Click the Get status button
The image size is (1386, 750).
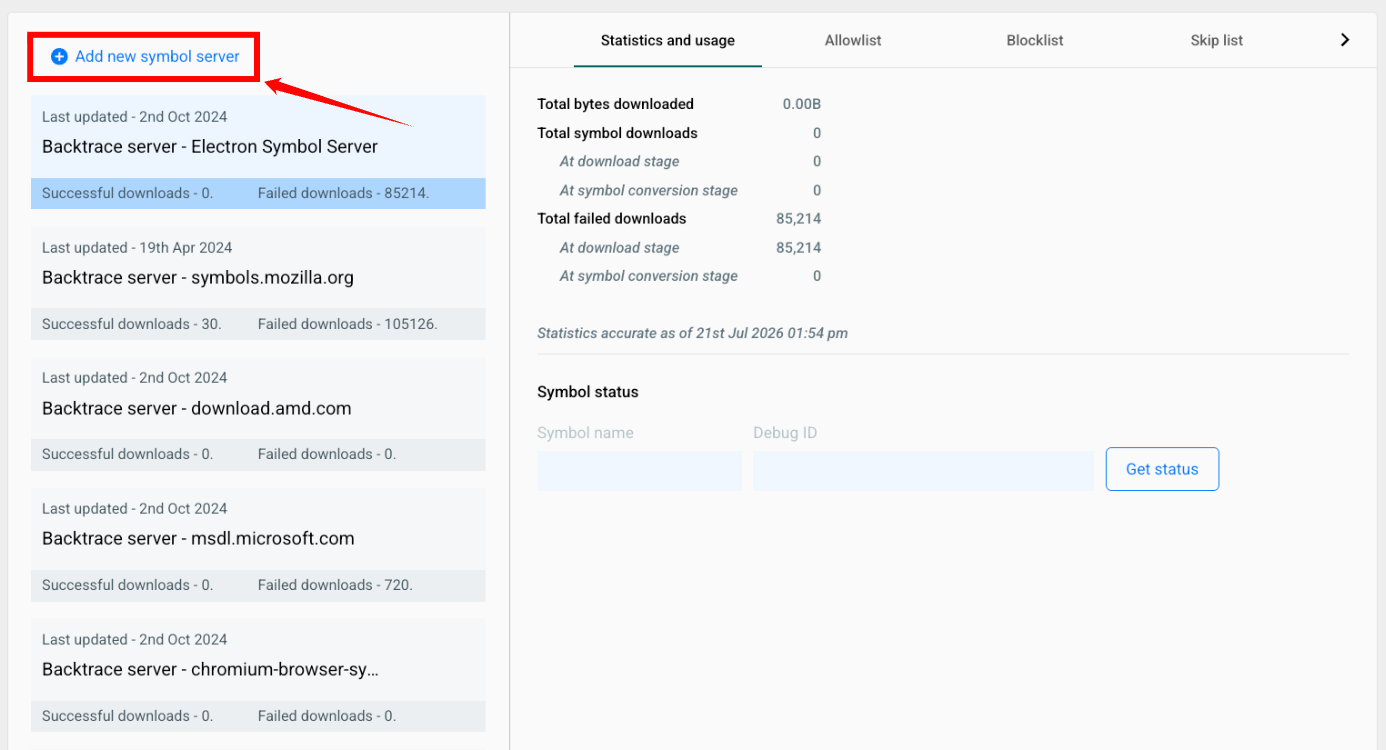tap(1162, 469)
